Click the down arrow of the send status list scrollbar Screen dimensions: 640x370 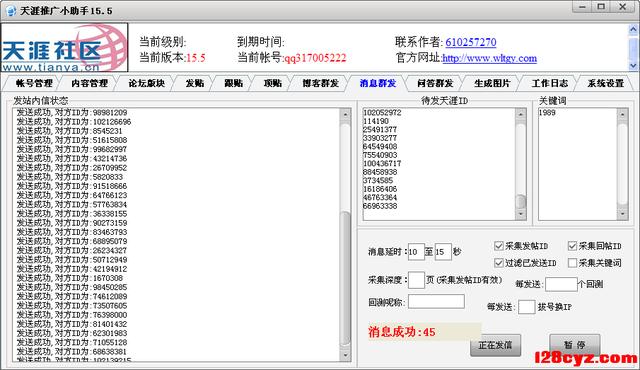345,355
